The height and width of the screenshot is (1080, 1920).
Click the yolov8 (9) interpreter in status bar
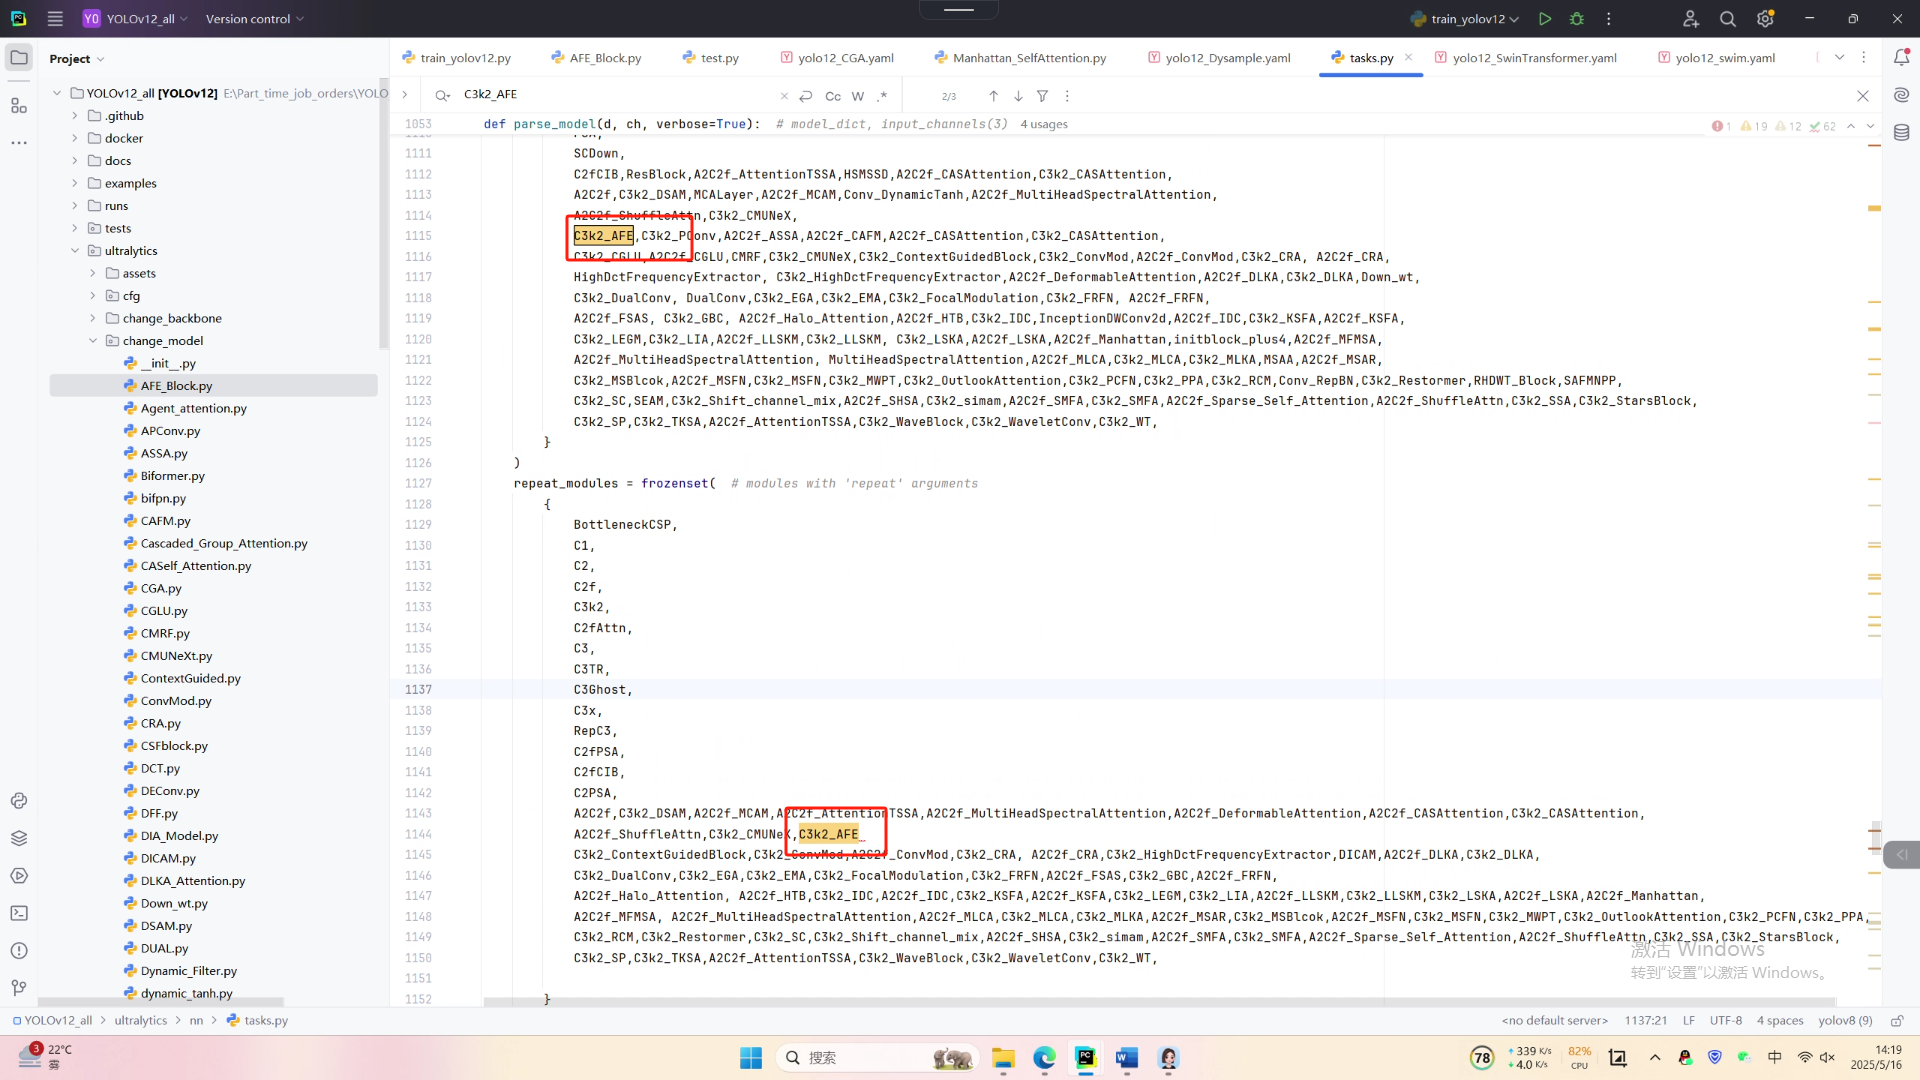tap(1844, 1021)
